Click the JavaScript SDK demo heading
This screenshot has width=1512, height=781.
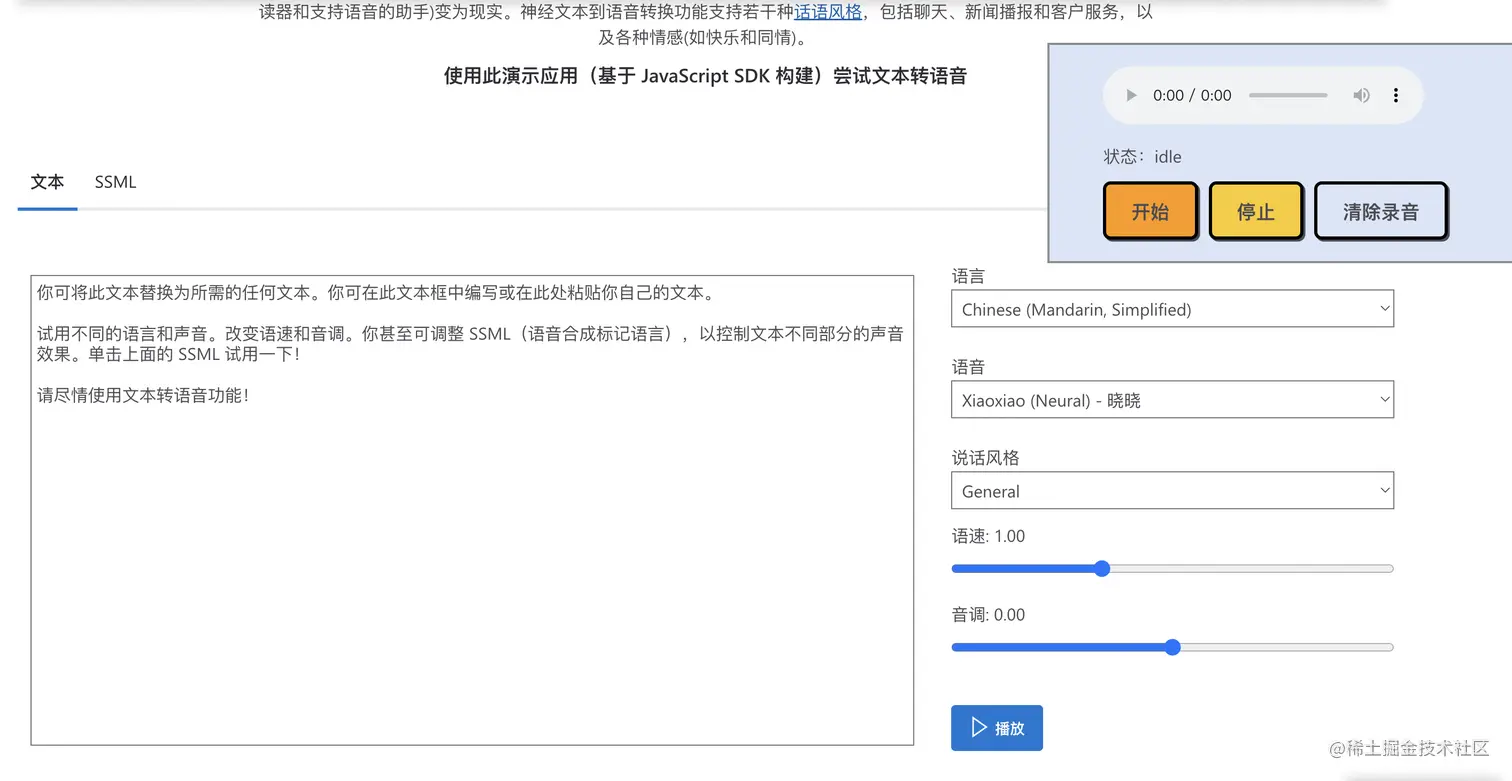pos(705,76)
